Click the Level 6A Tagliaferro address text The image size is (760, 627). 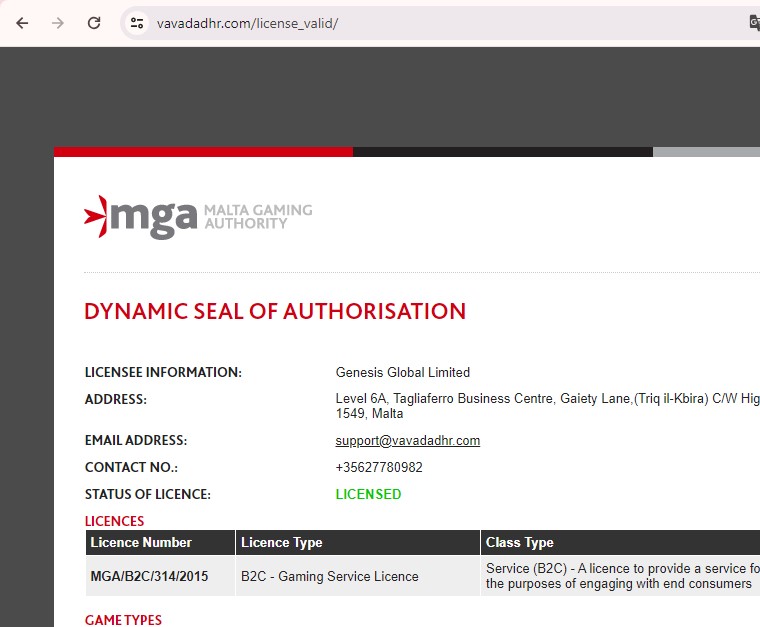point(547,406)
